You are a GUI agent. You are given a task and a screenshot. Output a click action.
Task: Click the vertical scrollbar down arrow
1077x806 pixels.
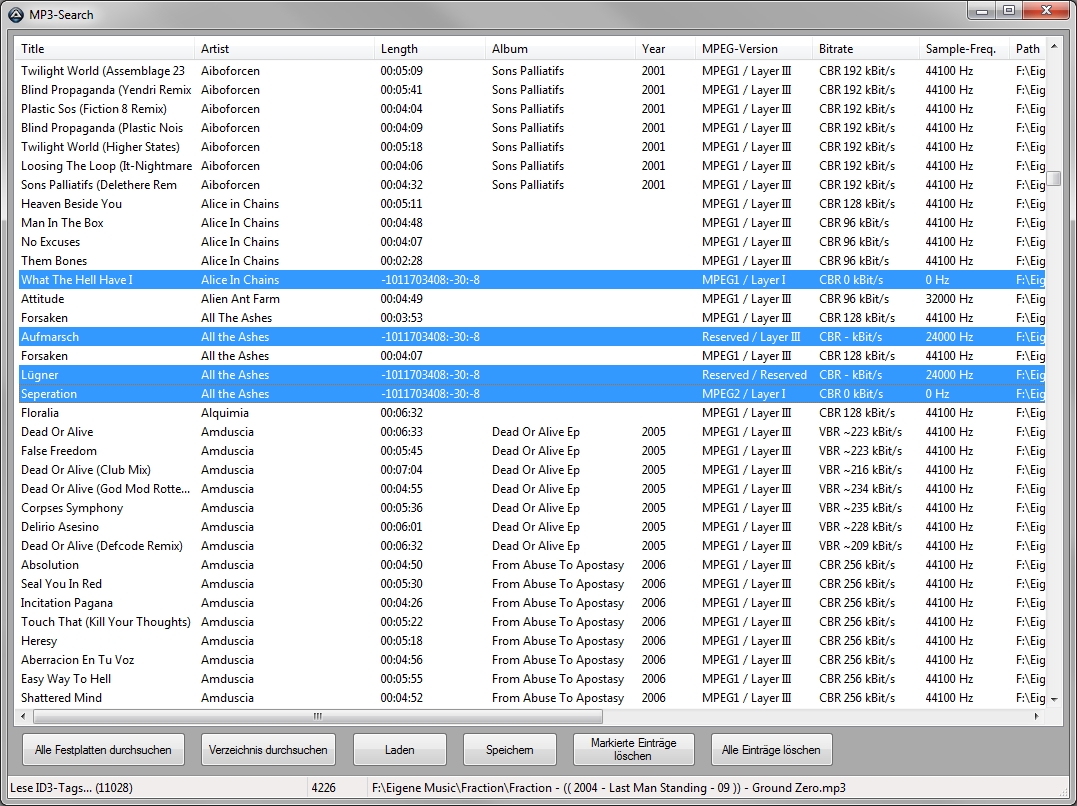pos(1054,699)
